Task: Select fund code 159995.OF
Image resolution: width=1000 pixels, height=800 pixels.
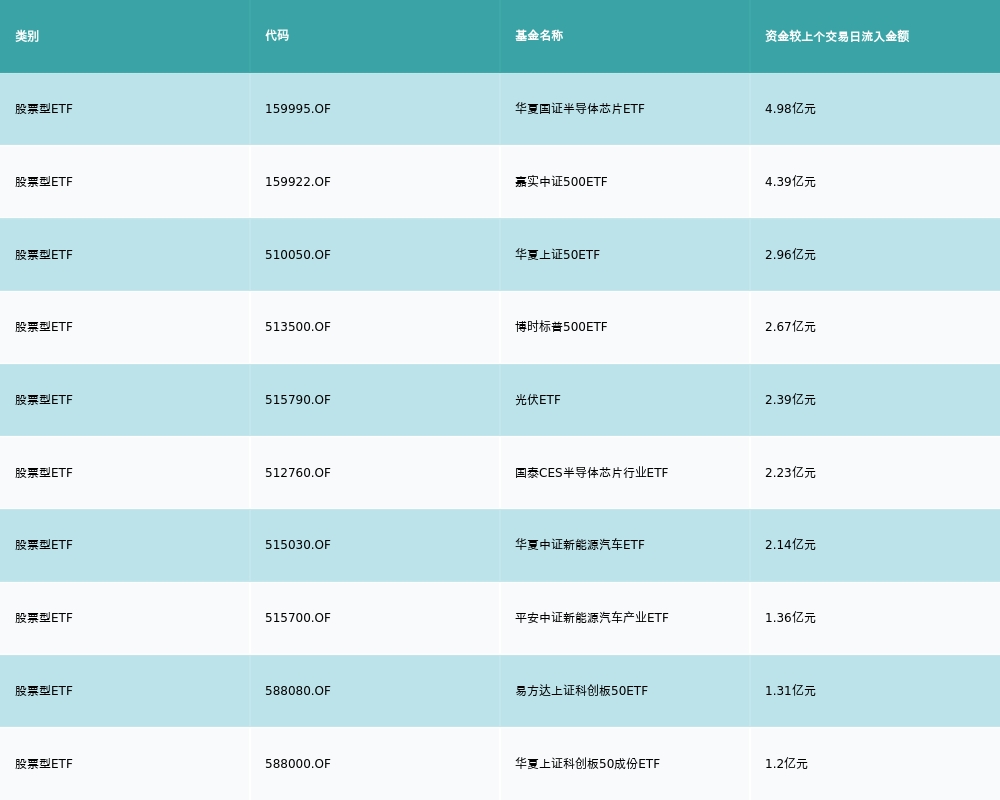Action: pyautogui.click(x=298, y=109)
